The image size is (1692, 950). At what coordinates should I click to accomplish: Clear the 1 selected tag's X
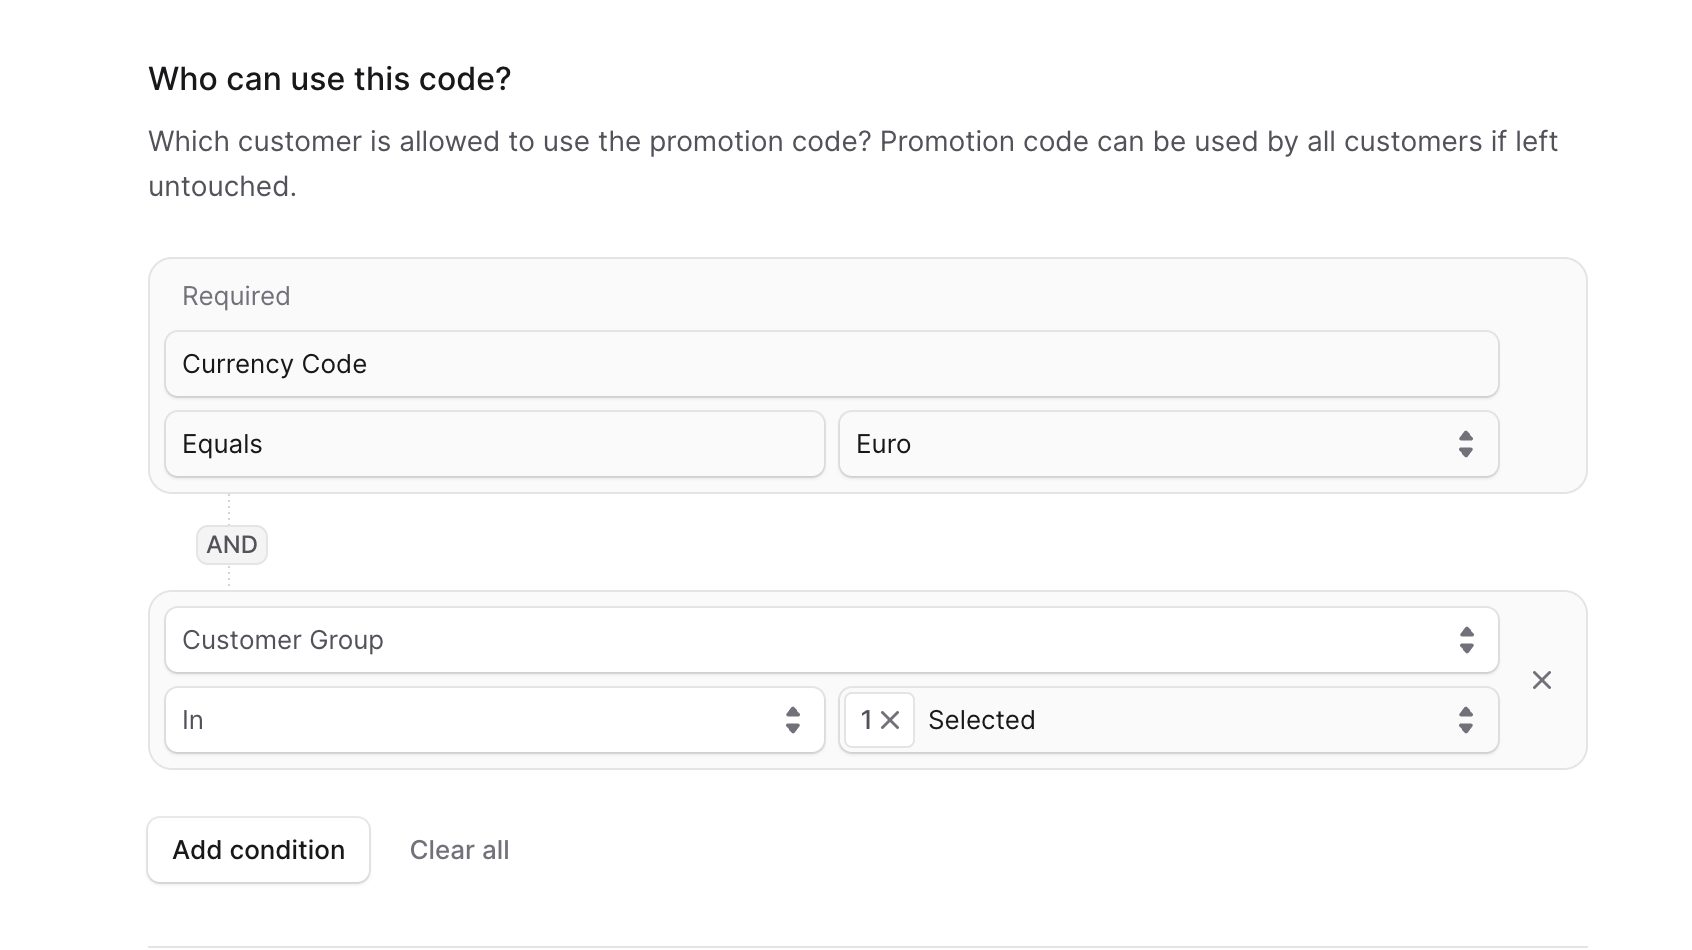[891, 720]
